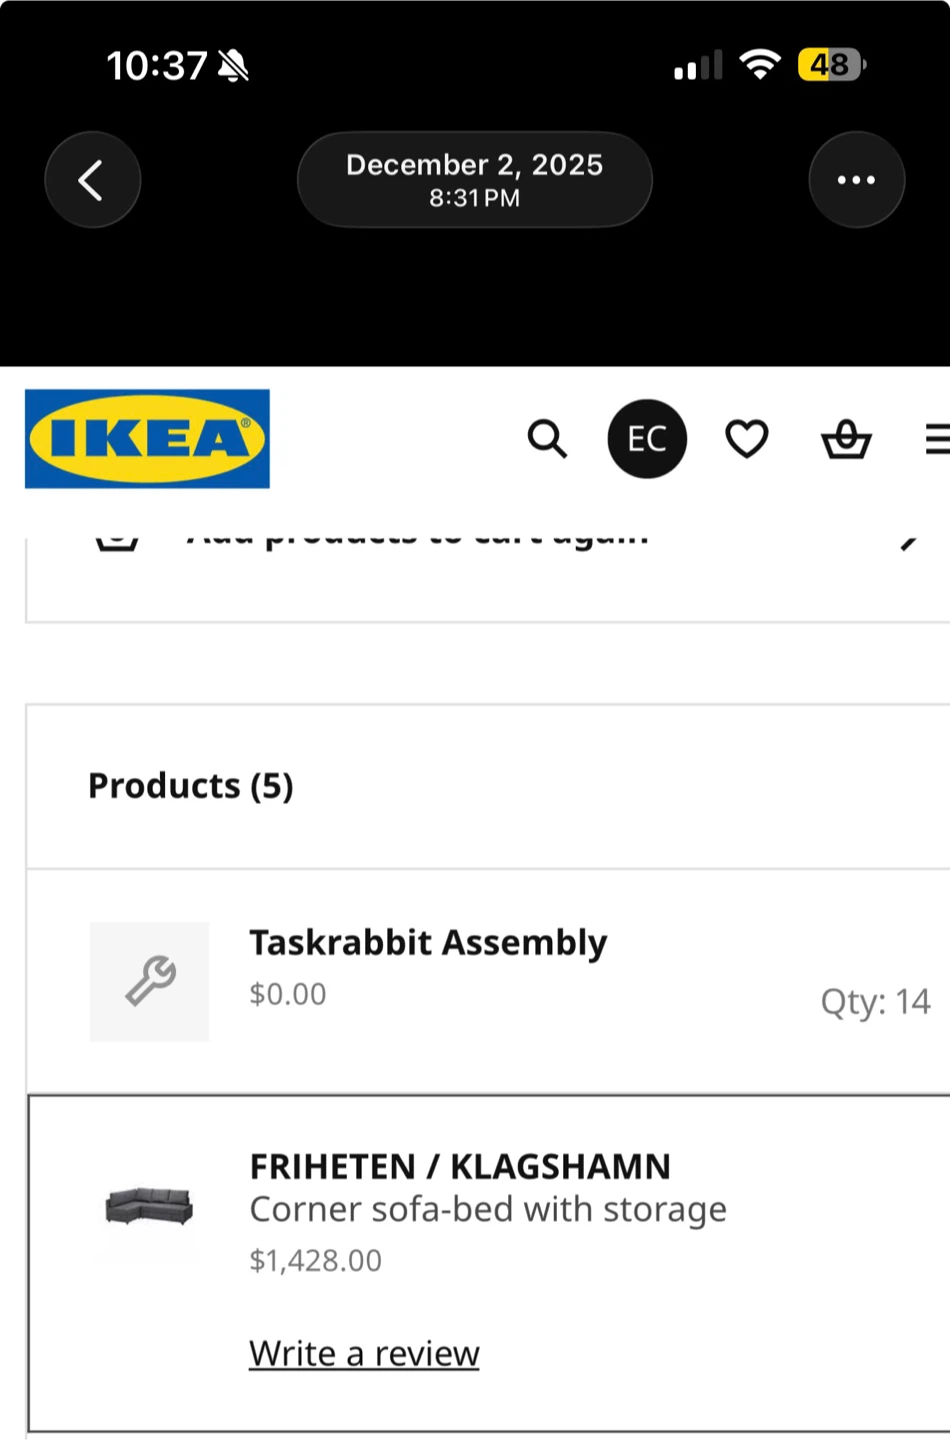
Task: Tap the silent mode bell icon
Action: pyautogui.click(x=234, y=66)
